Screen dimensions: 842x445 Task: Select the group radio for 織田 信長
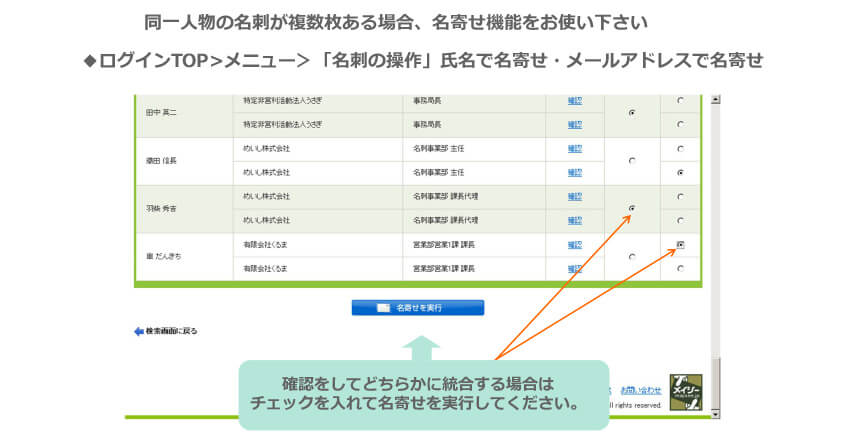click(x=631, y=160)
